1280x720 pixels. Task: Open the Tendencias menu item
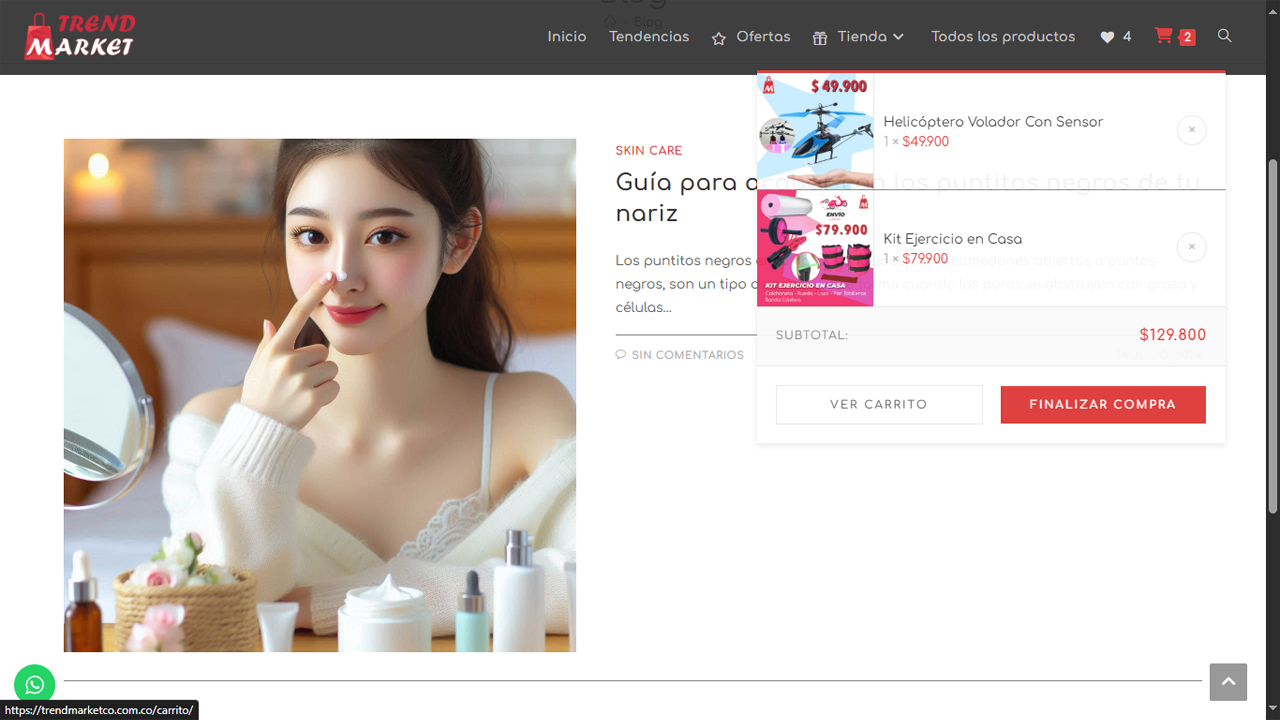pyautogui.click(x=649, y=37)
